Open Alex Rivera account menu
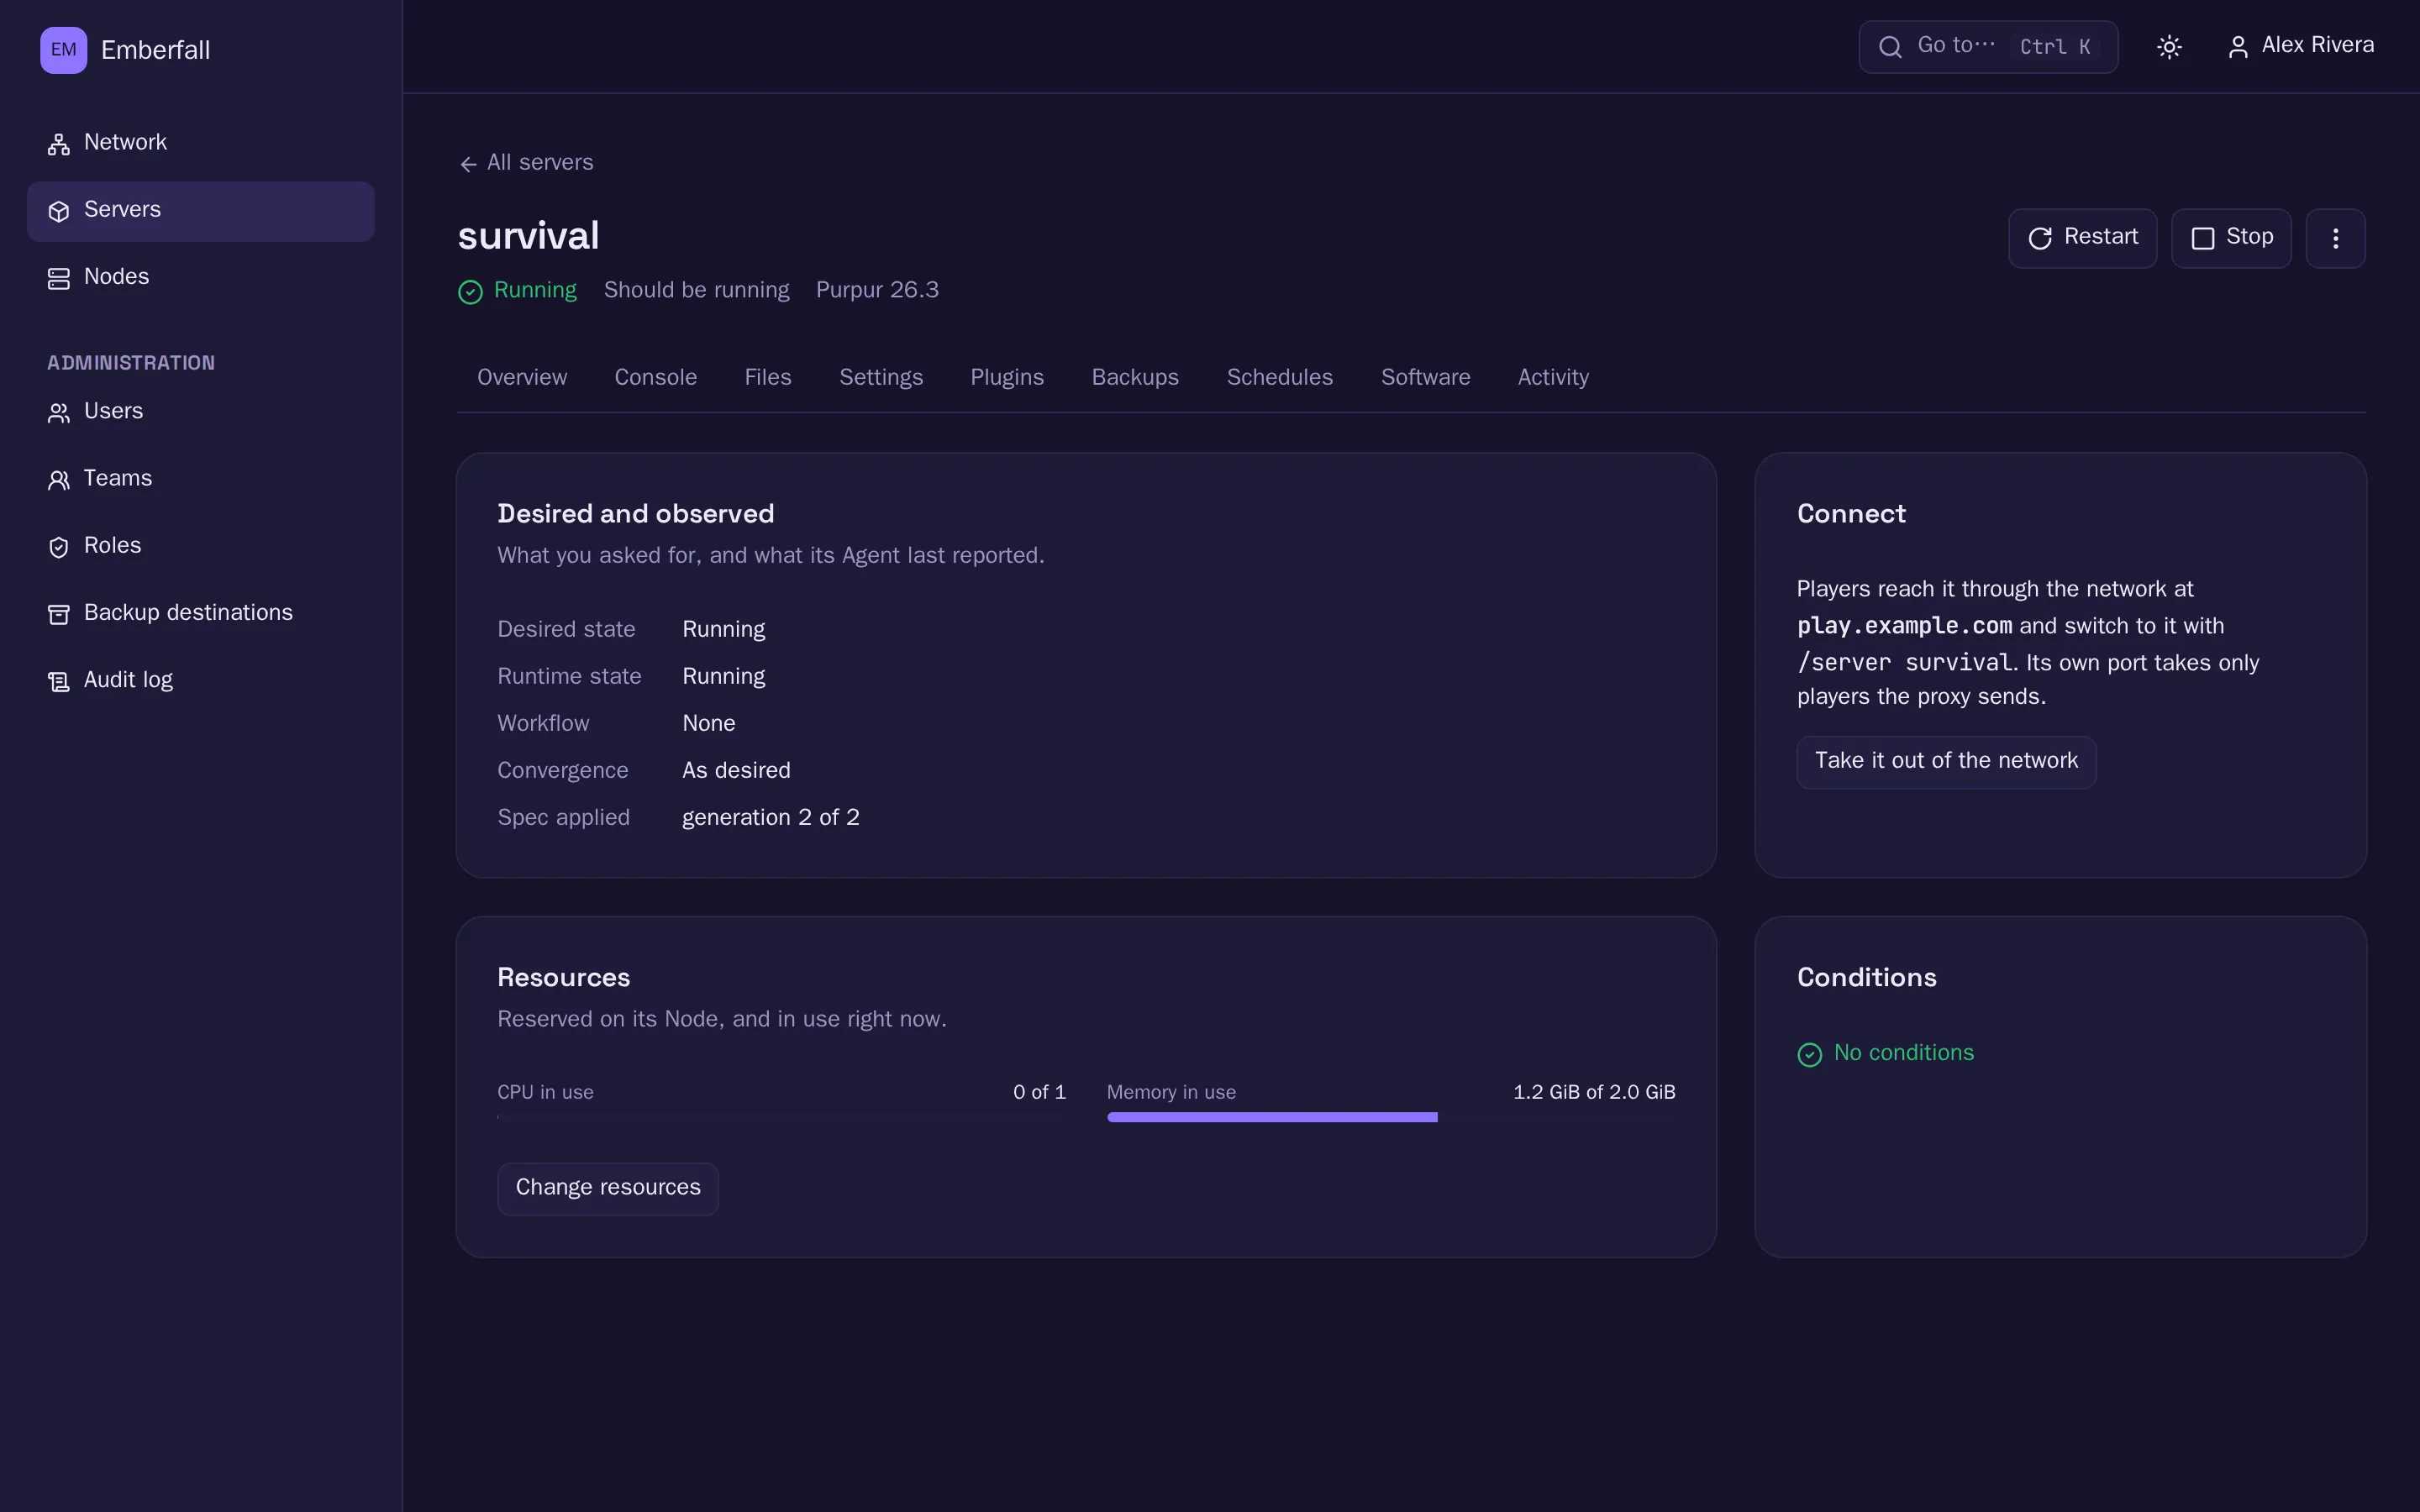Image resolution: width=2420 pixels, height=1512 pixels. (x=2300, y=46)
